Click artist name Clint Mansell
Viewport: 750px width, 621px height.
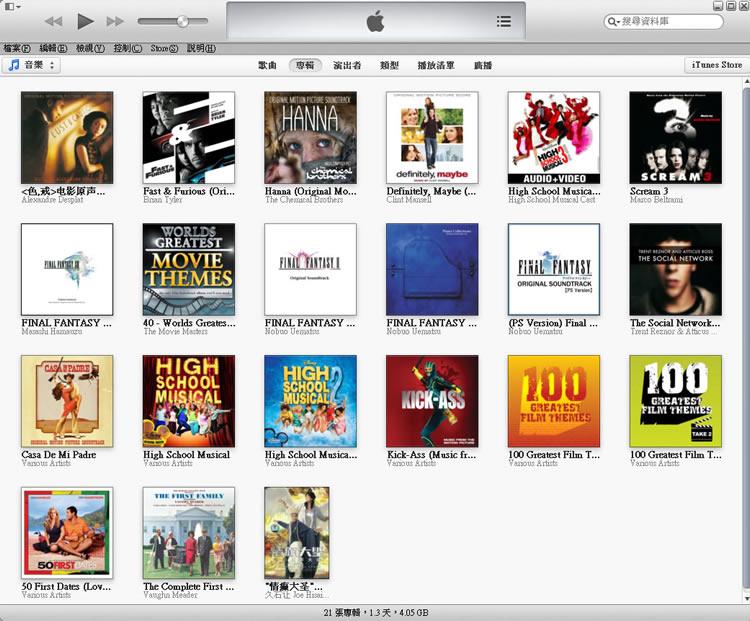(409, 200)
